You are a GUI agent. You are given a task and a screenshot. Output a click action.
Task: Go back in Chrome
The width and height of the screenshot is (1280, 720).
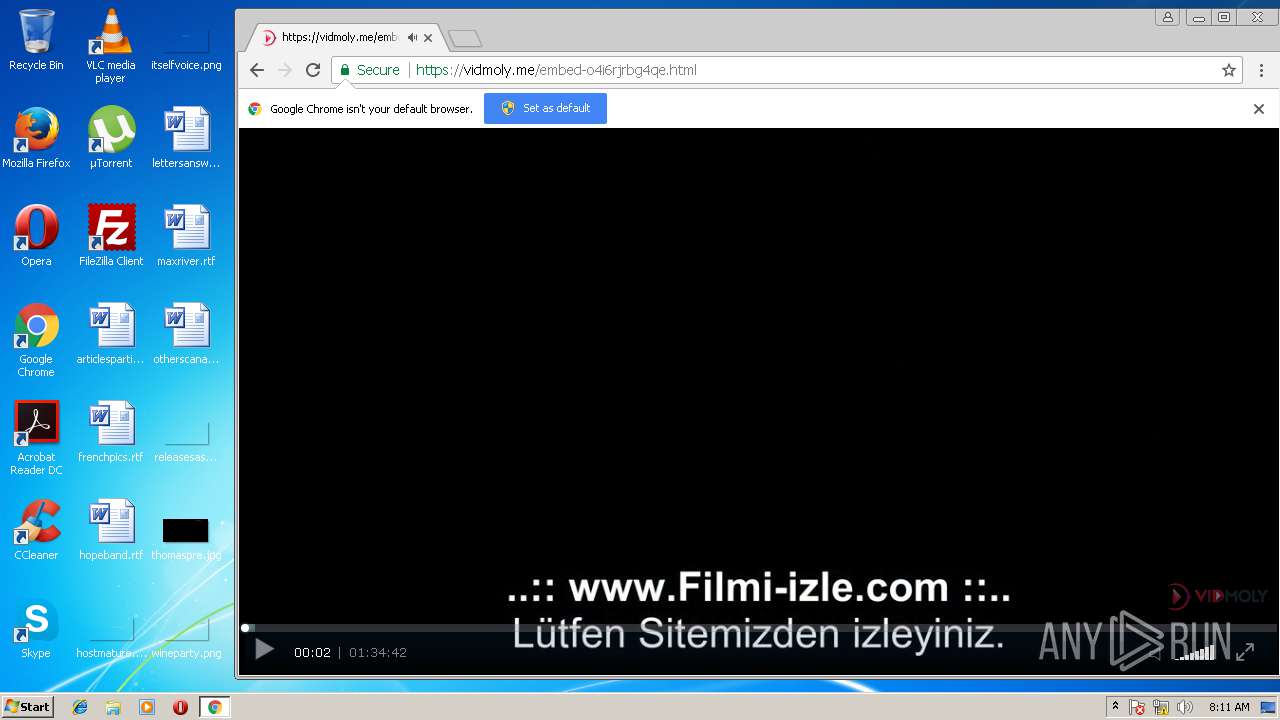(257, 70)
